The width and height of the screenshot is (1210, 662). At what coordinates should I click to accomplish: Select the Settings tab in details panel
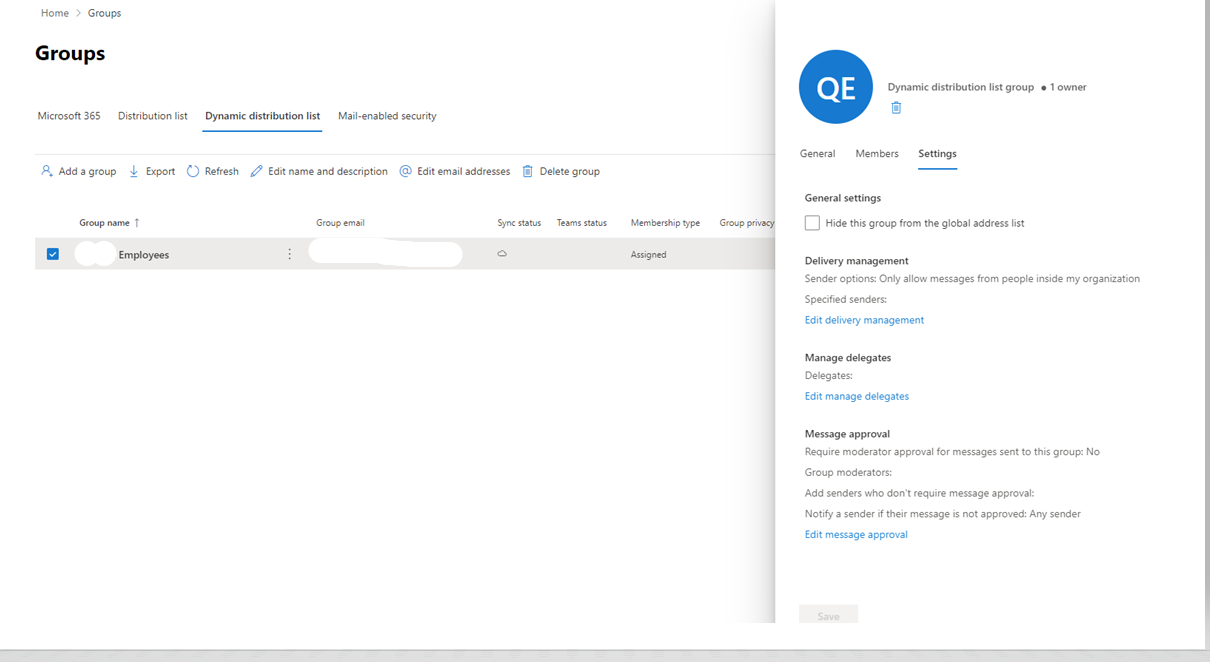(937, 154)
